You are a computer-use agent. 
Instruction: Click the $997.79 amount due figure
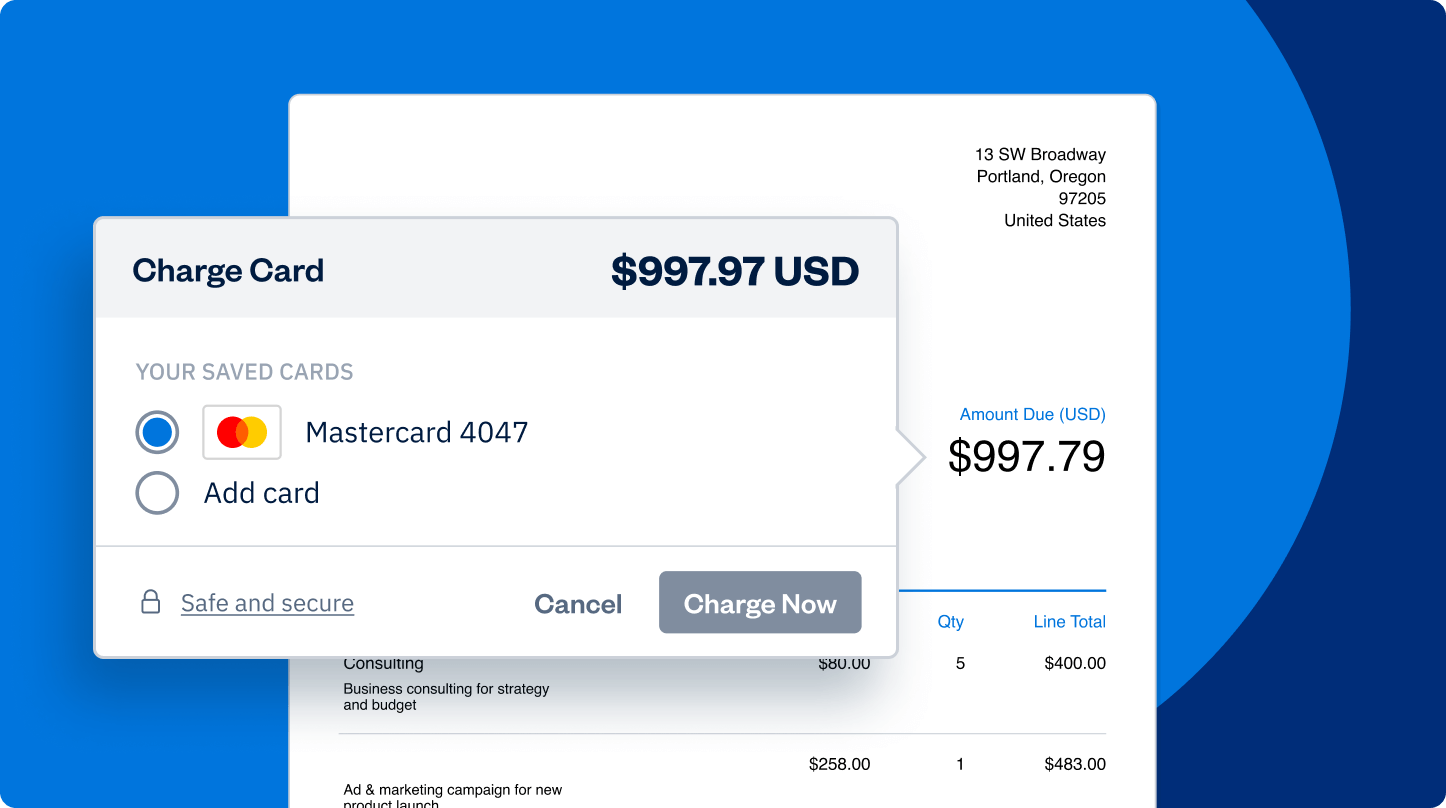point(1026,457)
